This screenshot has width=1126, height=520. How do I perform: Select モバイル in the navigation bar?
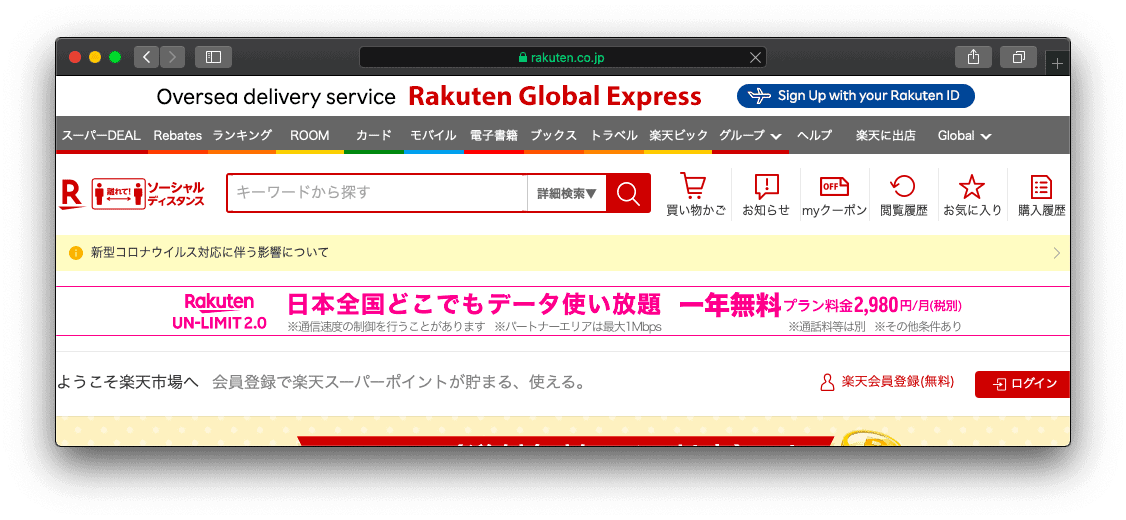pos(433,135)
